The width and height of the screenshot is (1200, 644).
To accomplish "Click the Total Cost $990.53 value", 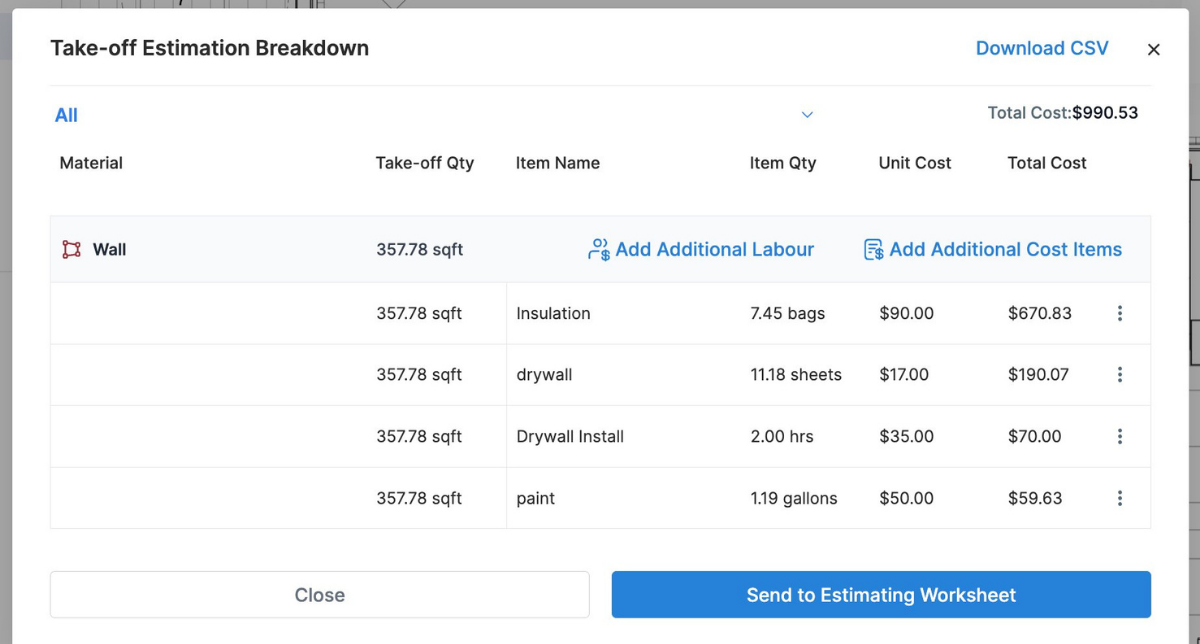I will click(1105, 112).
